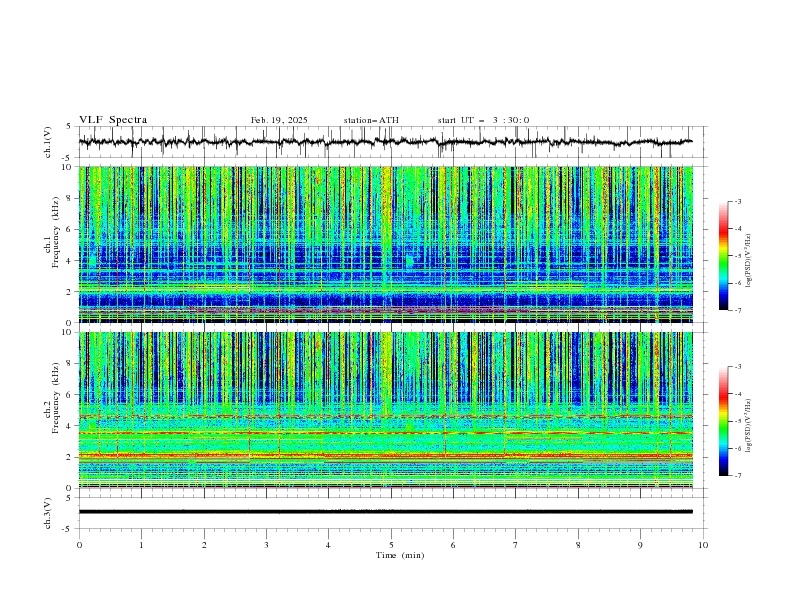792x612 pixels.
Task: Click the "-5" tick on lower color bar
Action: point(737,421)
